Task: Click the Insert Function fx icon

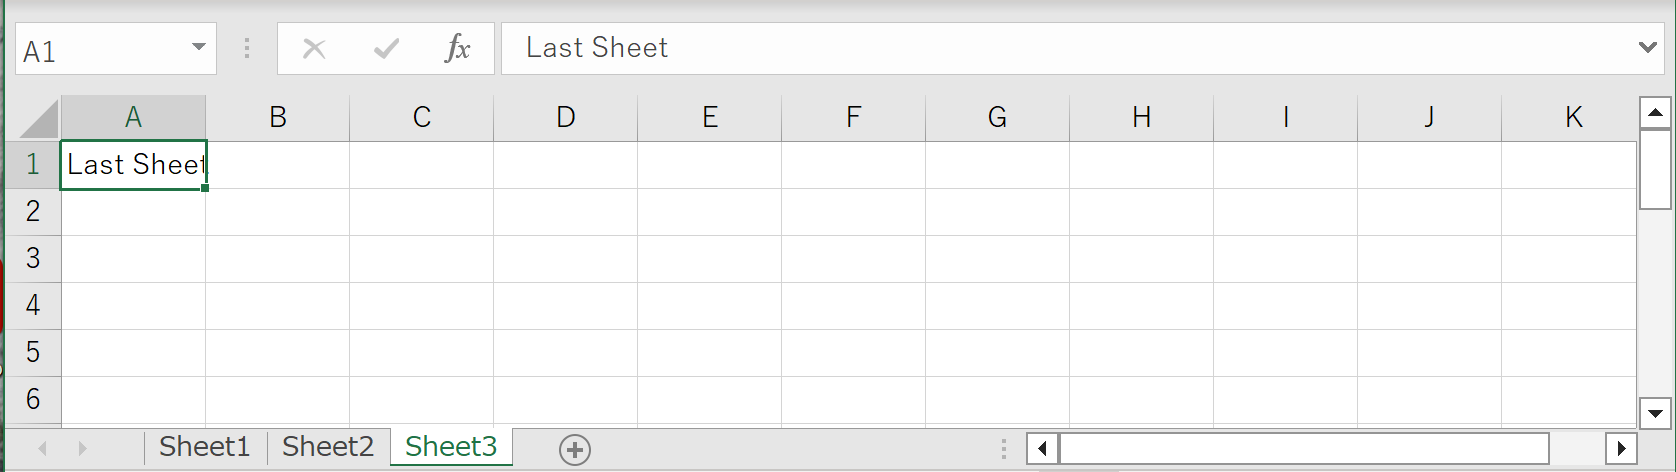Action: click(457, 48)
